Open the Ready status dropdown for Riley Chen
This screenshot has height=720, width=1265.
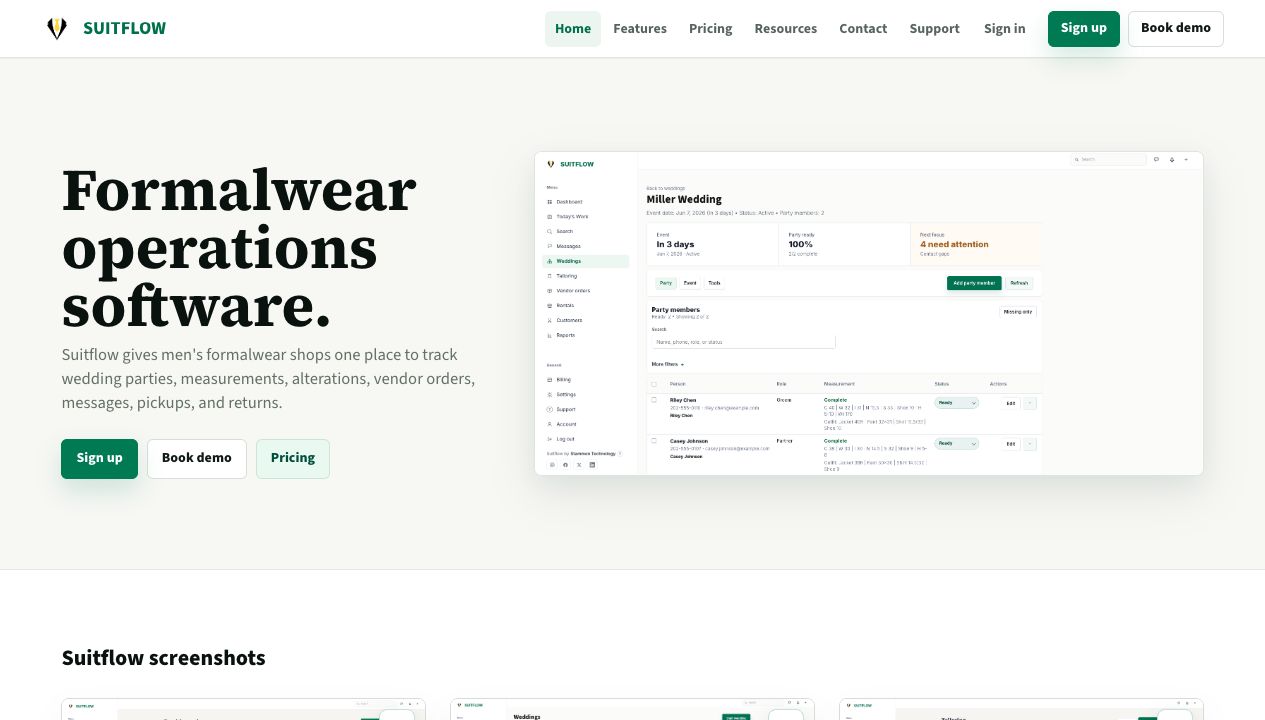click(956, 403)
